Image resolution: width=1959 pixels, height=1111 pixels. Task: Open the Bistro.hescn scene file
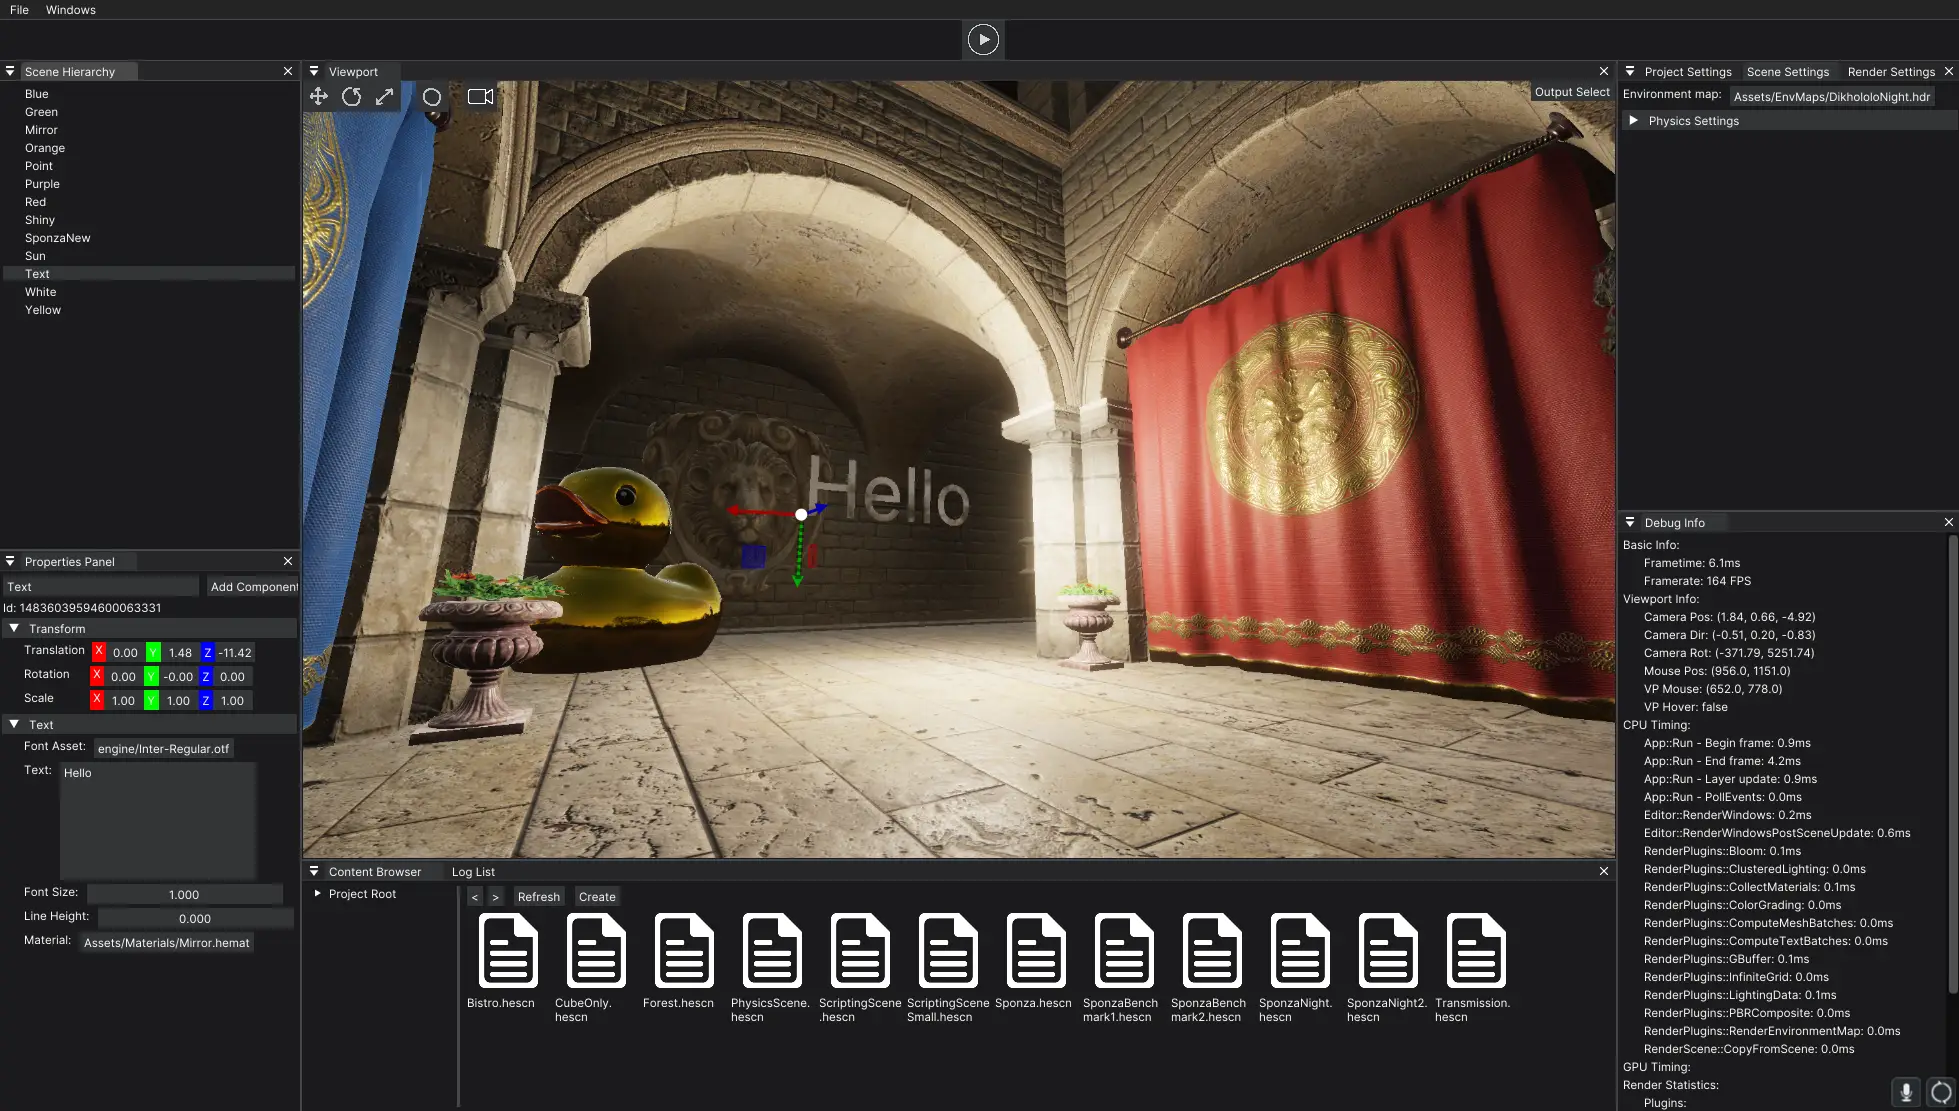click(508, 951)
